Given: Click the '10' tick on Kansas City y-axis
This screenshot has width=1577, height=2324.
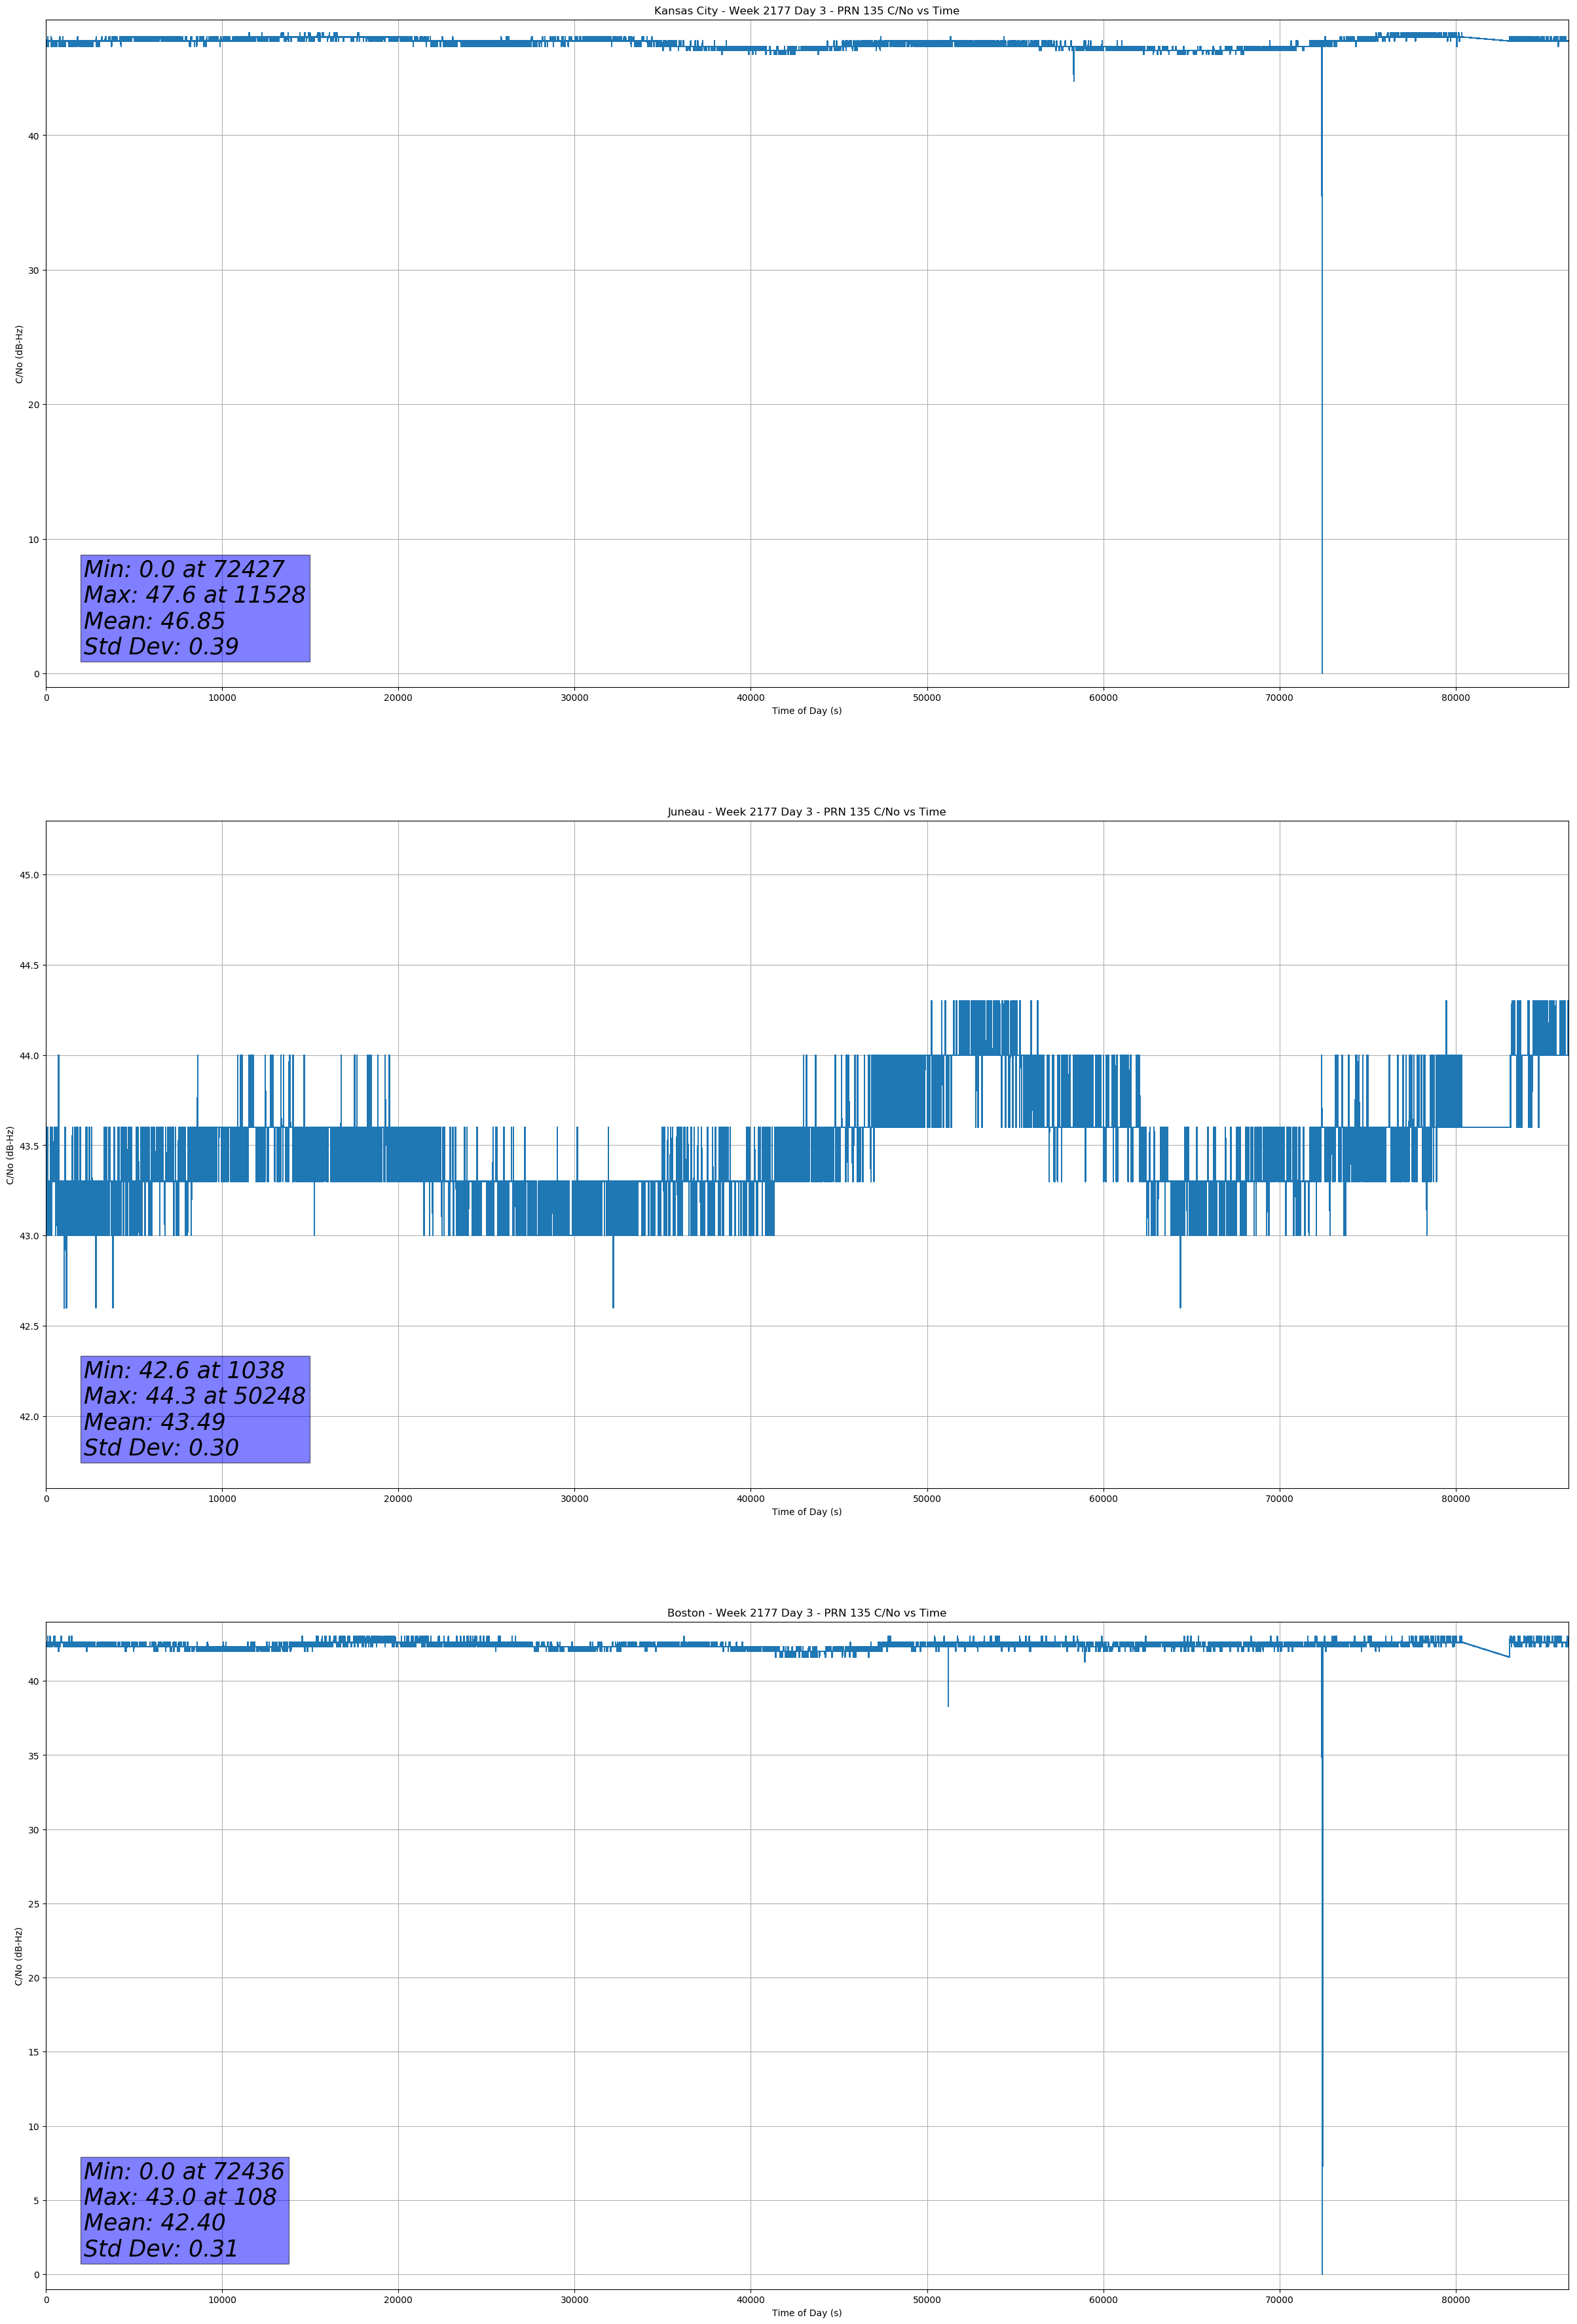Looking at the screenshot, I should tap(34, 540).
